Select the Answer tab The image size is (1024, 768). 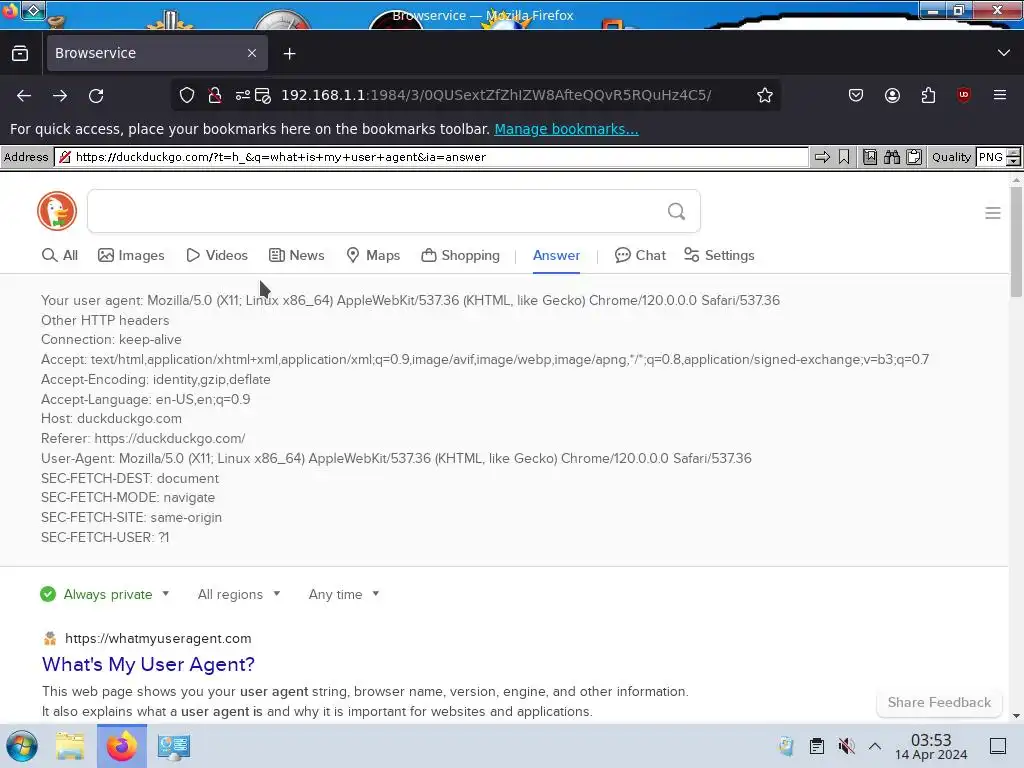(x=556, y=255)
